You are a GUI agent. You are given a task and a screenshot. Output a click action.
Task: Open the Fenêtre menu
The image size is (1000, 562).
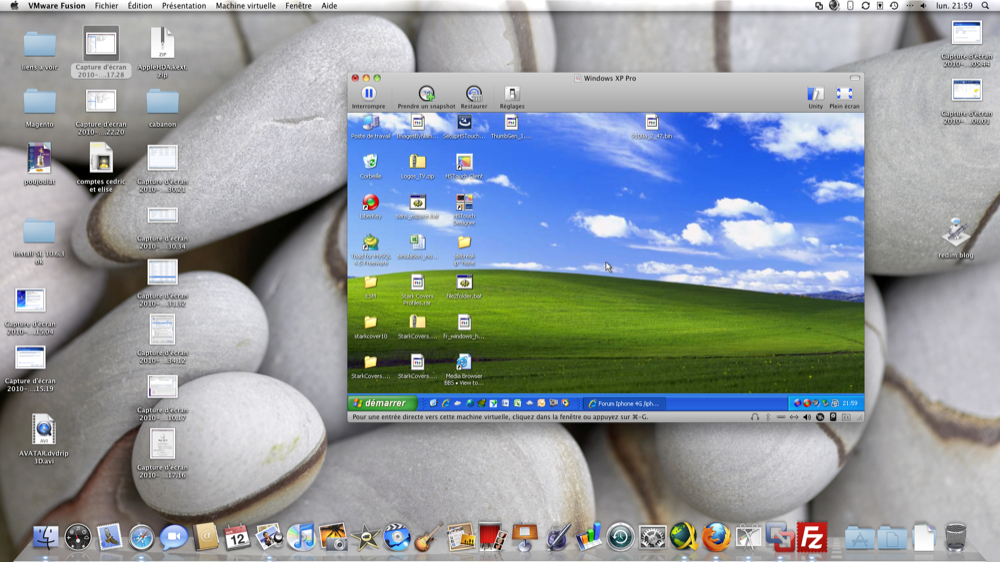[298, 6]
